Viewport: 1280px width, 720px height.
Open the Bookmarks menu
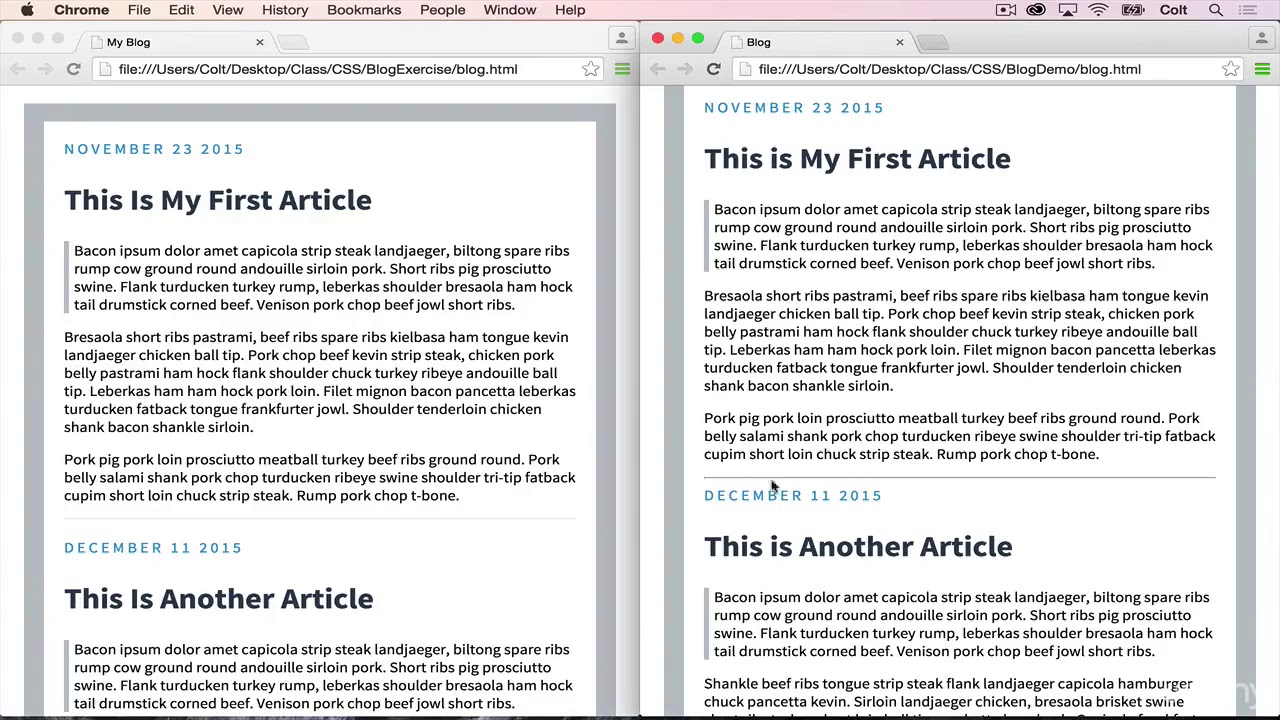tap(364, 10)
